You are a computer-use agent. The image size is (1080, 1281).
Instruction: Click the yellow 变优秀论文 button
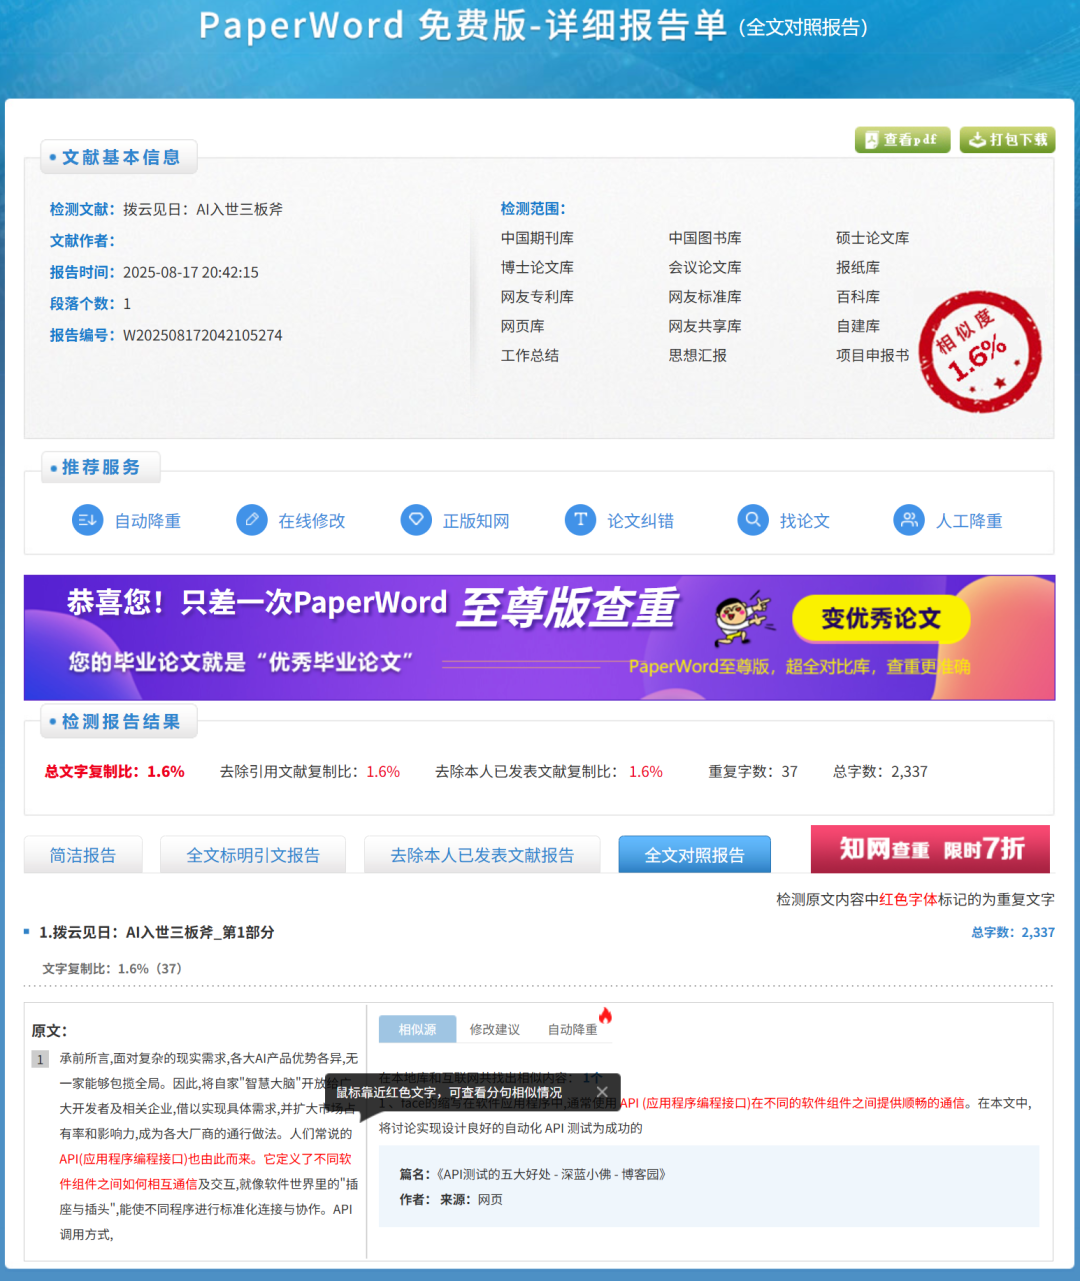click(x=881, y=619)
